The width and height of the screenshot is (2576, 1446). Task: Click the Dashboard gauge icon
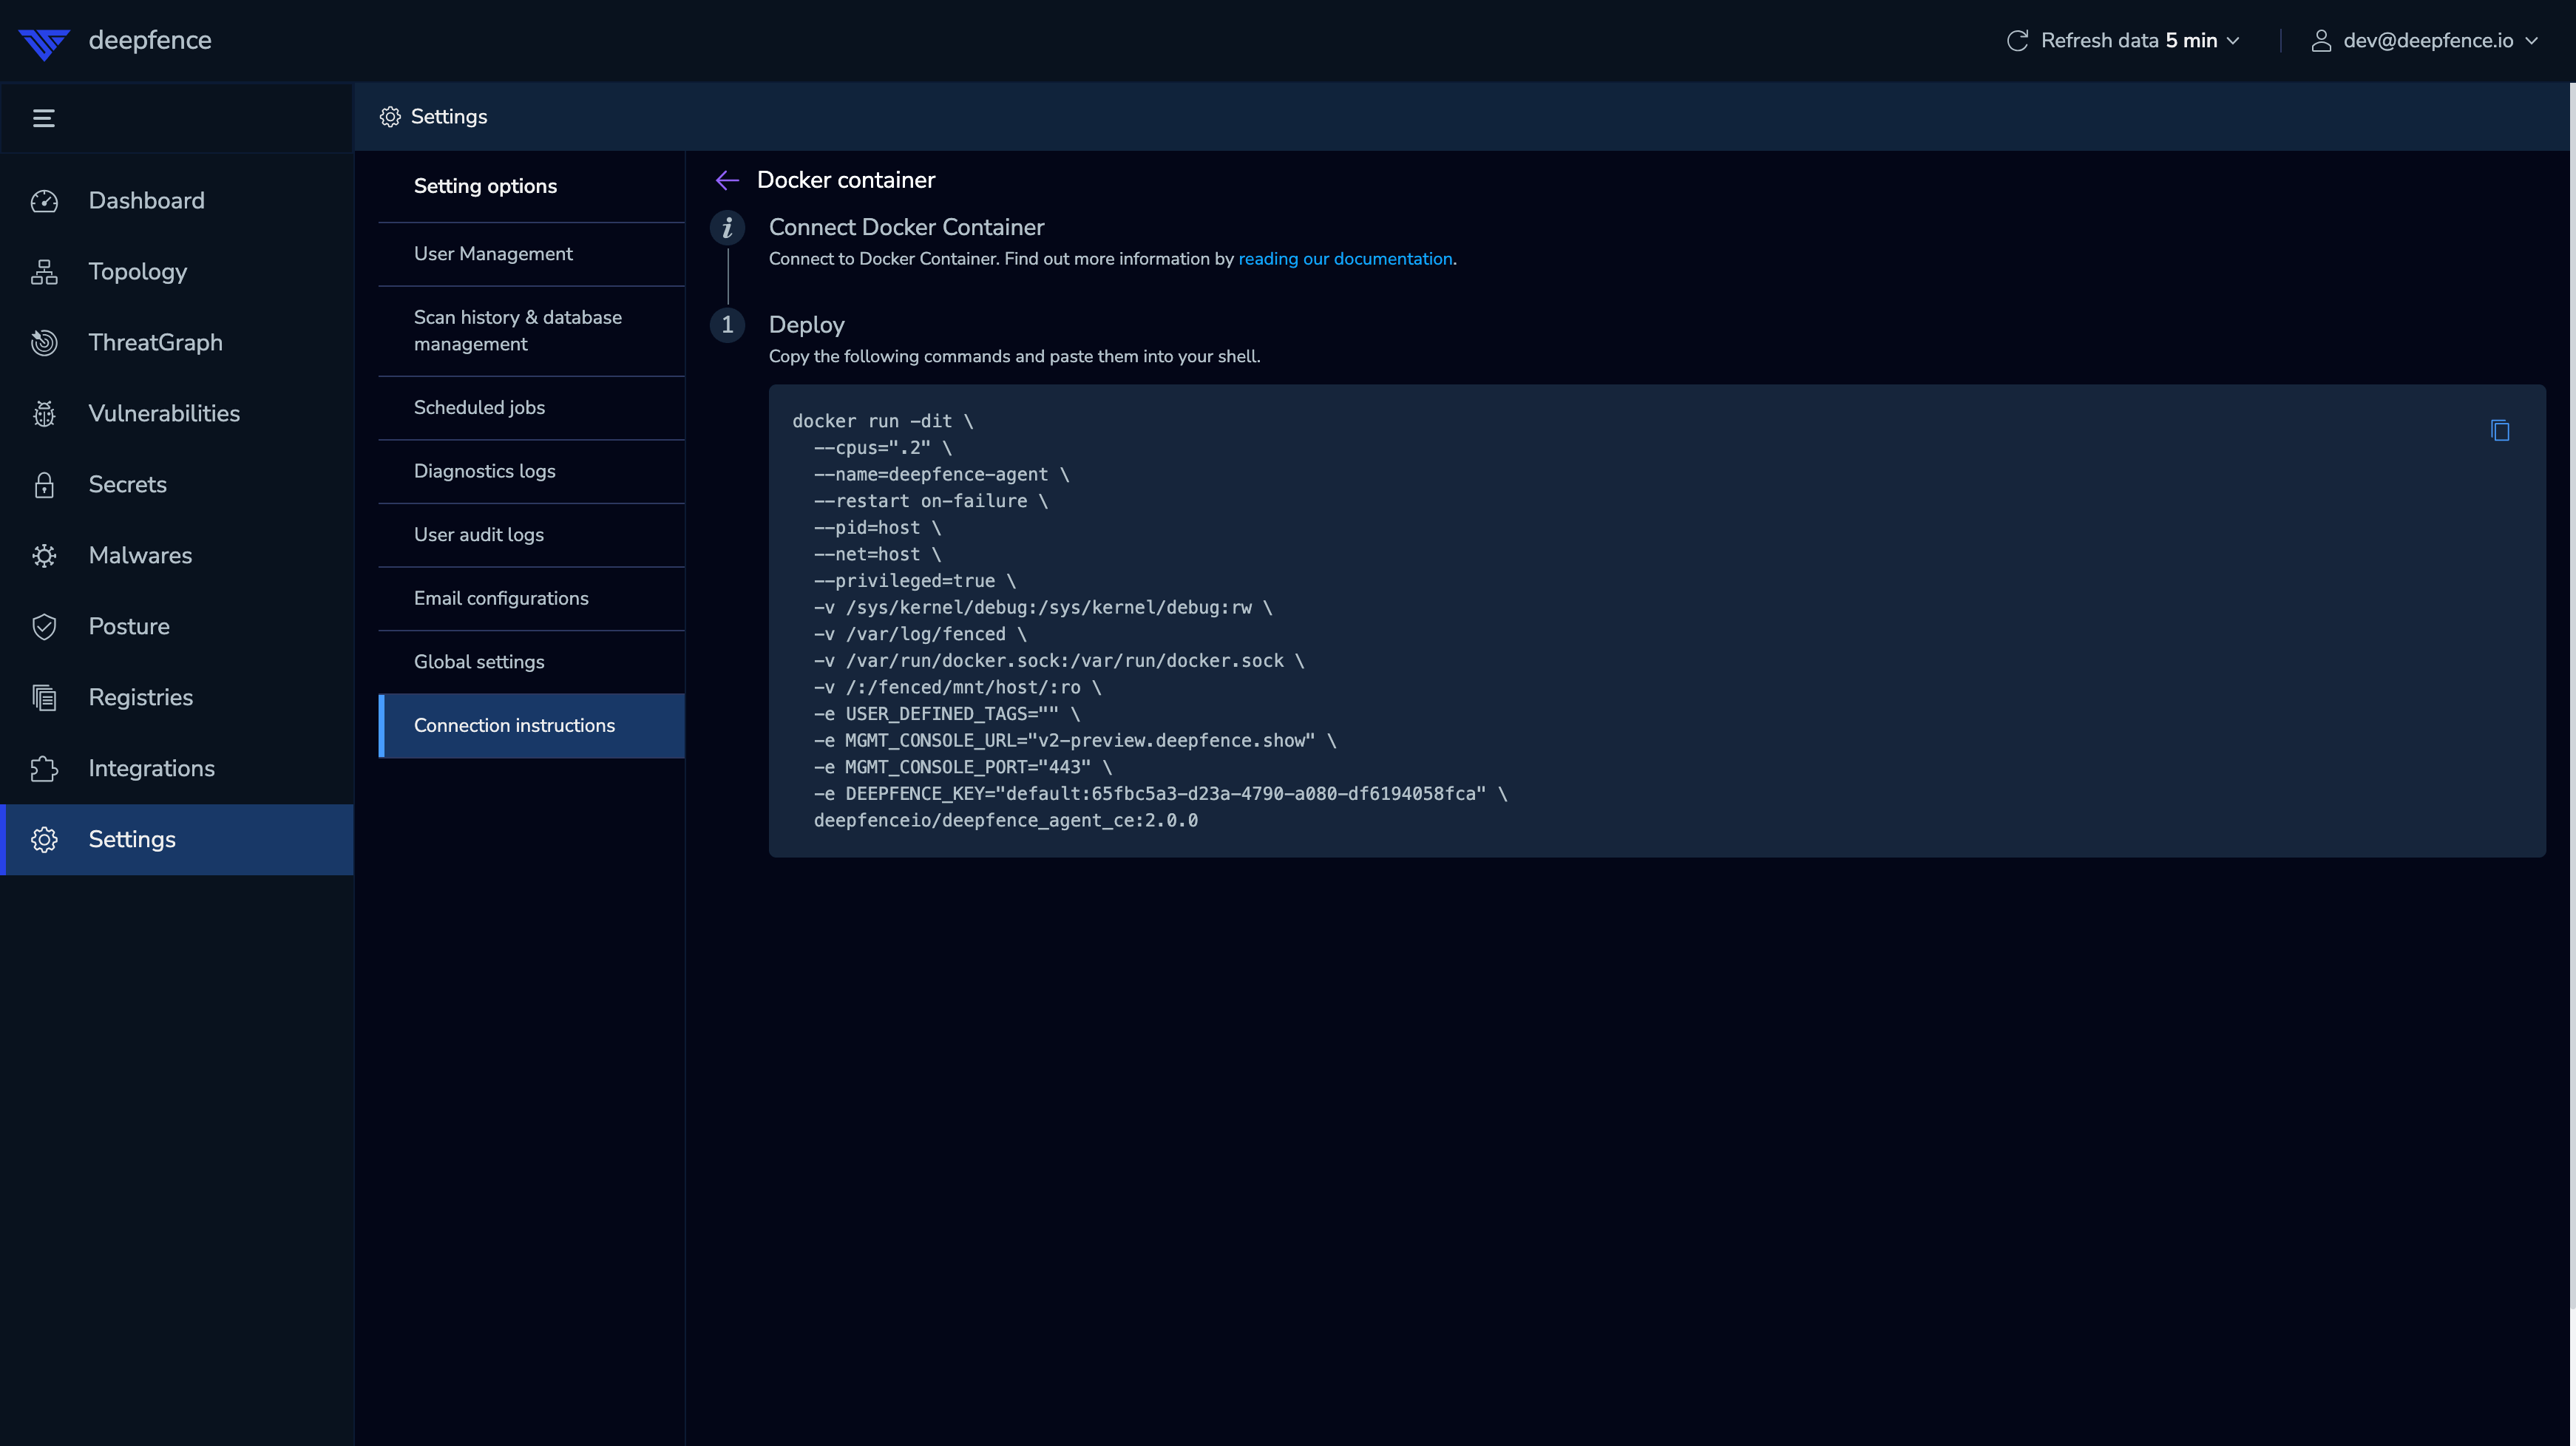(44, 201)
